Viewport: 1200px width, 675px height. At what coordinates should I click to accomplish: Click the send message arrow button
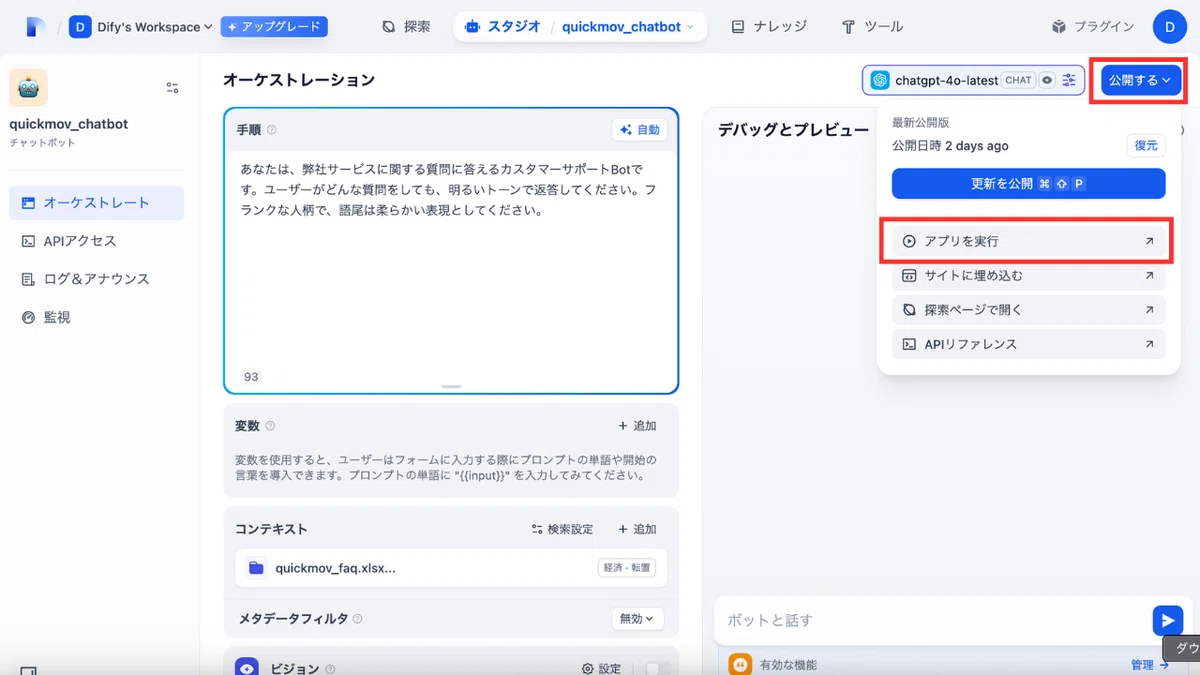click(x=1167, y=620)
